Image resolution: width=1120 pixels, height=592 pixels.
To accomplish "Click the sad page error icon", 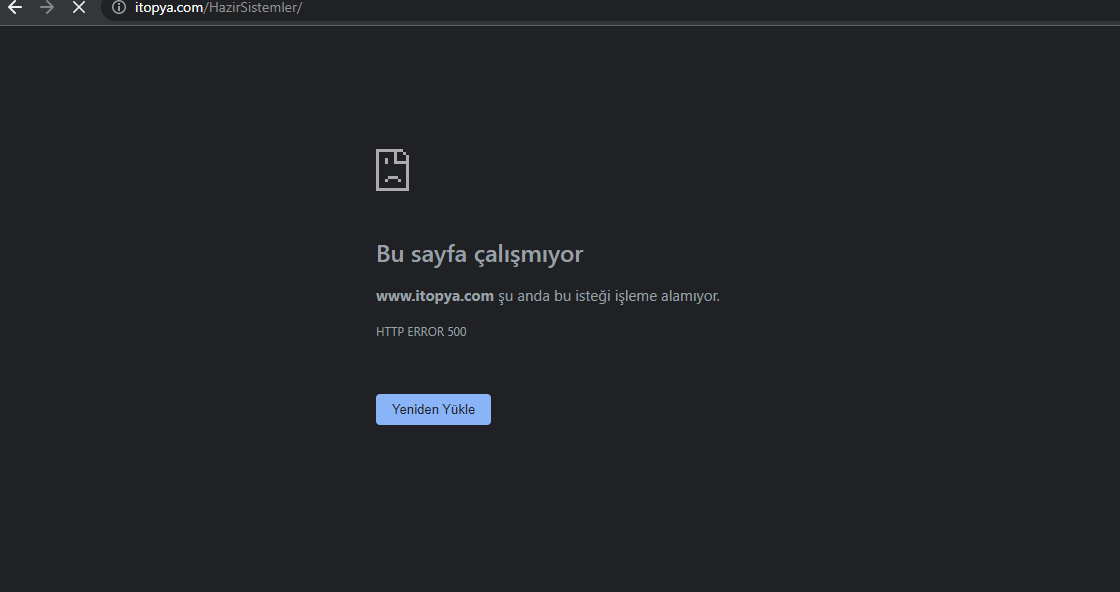I will pyautogui.click(x=392, y=170).
